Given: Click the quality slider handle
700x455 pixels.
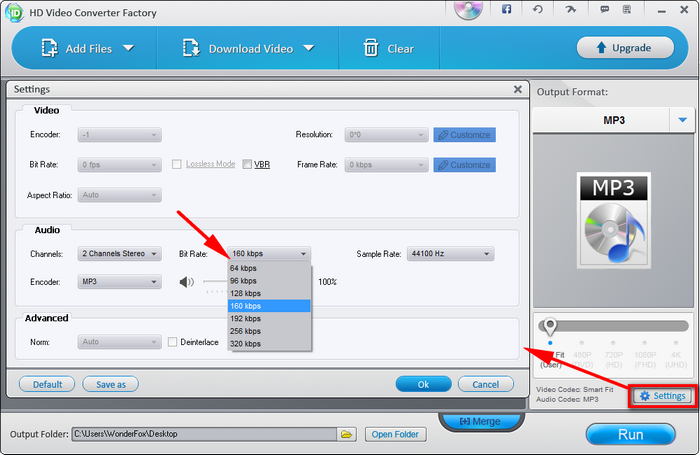Looking at the screenshot, I should coord(550,327).
